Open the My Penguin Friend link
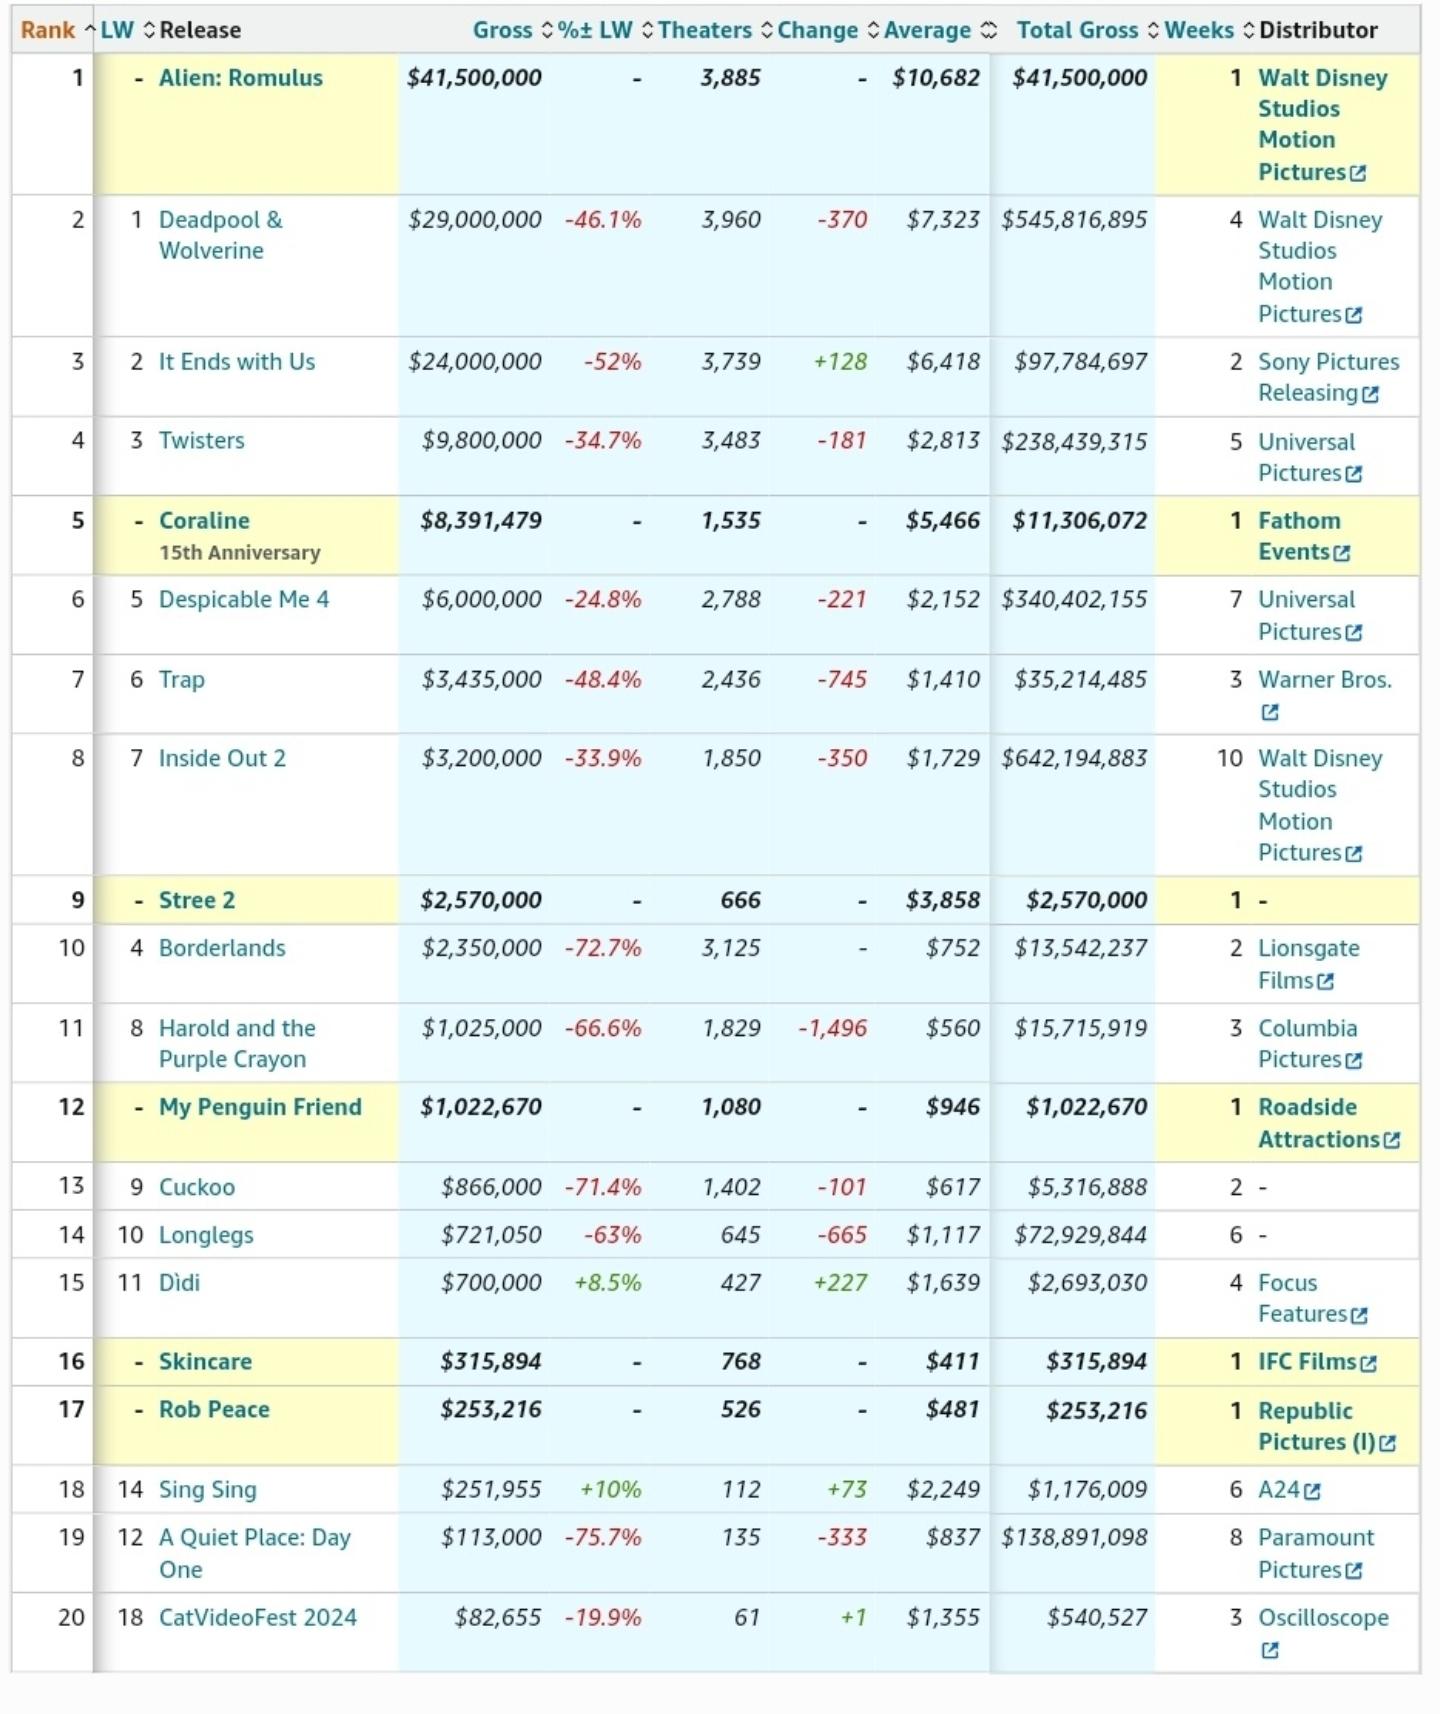The height and width of the screenshot is (1714, 1440). [x=261, y=1108]
